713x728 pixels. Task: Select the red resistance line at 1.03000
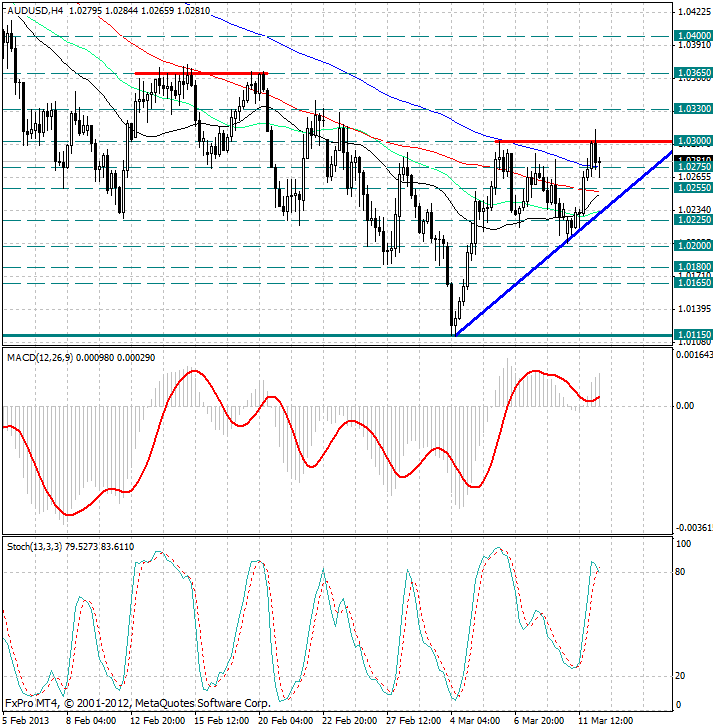tap(584, 141)
